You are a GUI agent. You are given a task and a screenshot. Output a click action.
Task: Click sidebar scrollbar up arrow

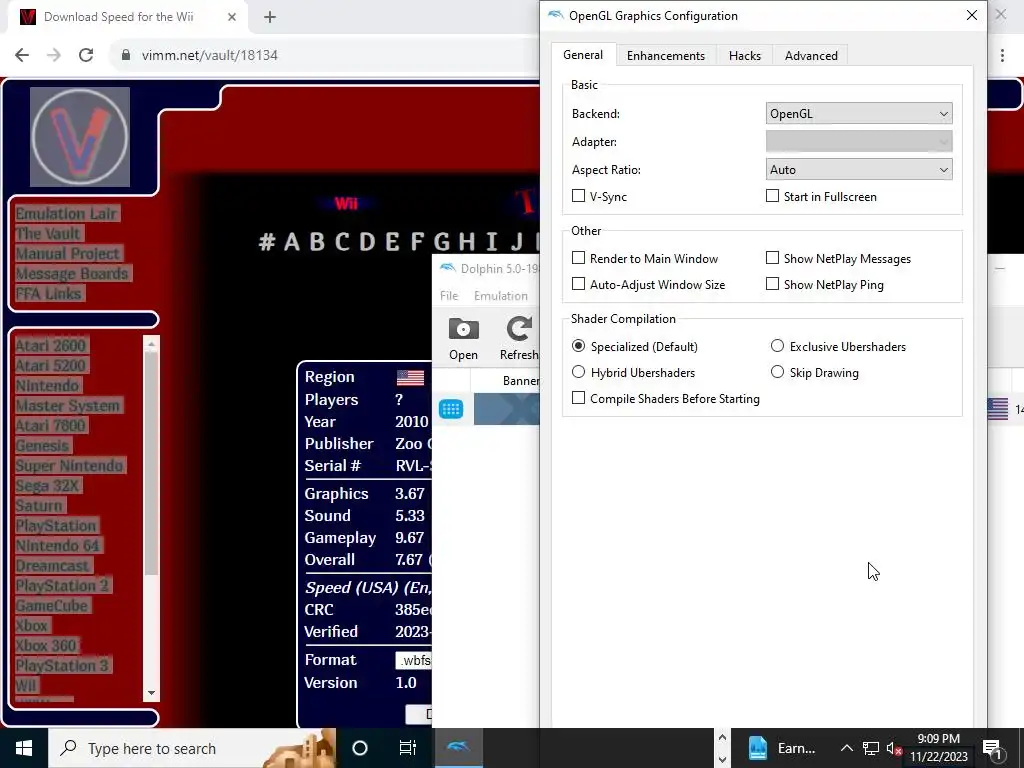pyautogui.click(x=152, y=344)
